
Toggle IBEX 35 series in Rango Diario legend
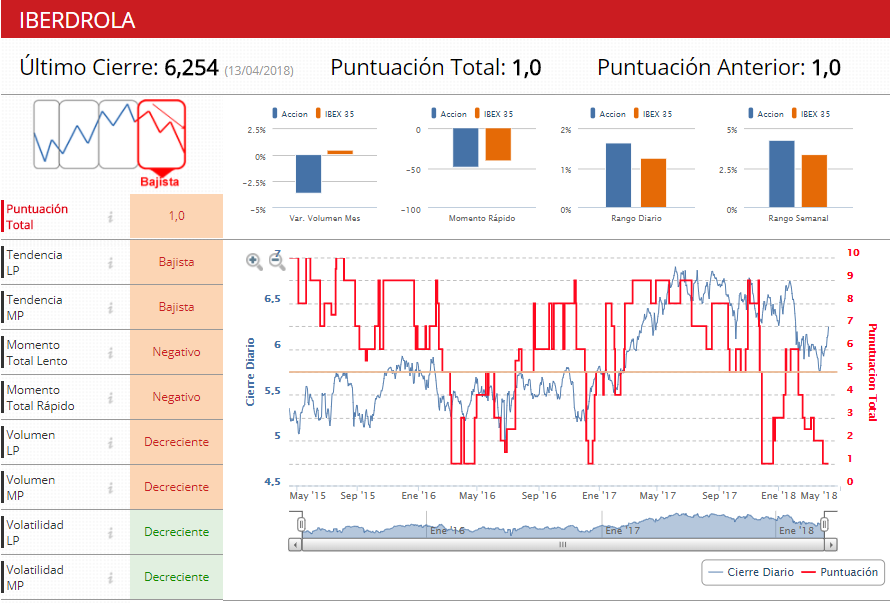pyautogui.click(x=653, y=114)
